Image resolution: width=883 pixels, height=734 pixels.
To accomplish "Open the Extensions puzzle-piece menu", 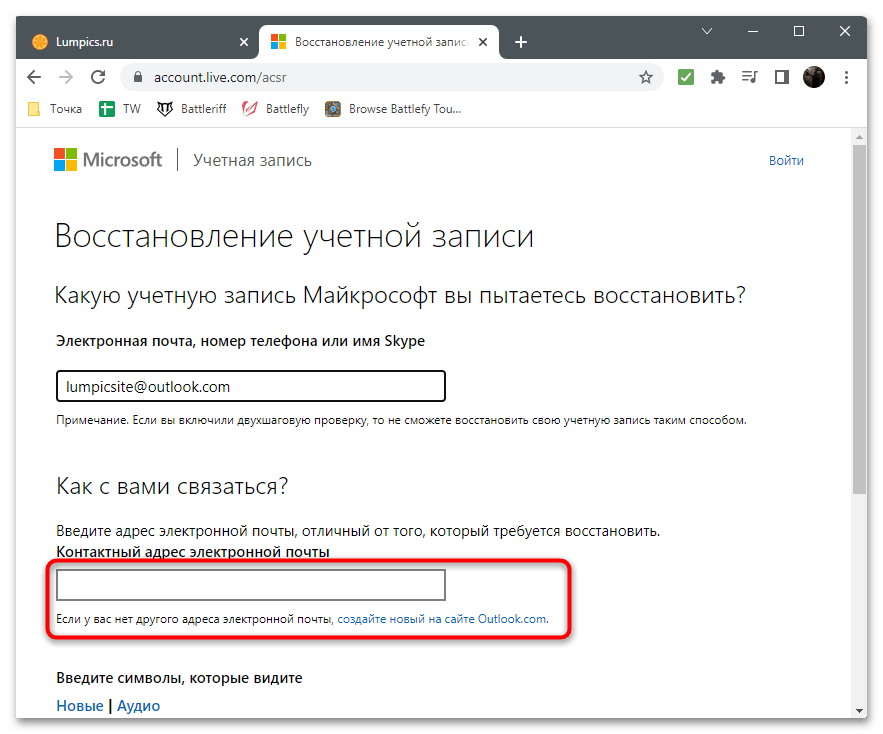I will pos(717,77).
